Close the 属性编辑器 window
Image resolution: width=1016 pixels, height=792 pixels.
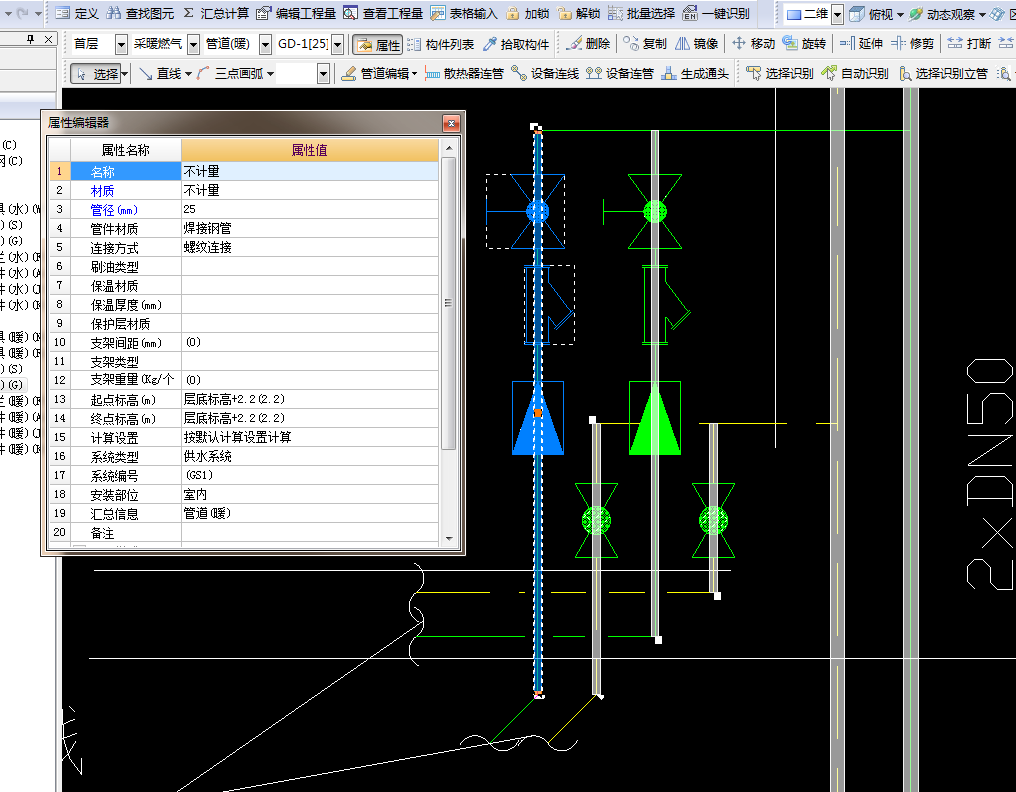451,122
